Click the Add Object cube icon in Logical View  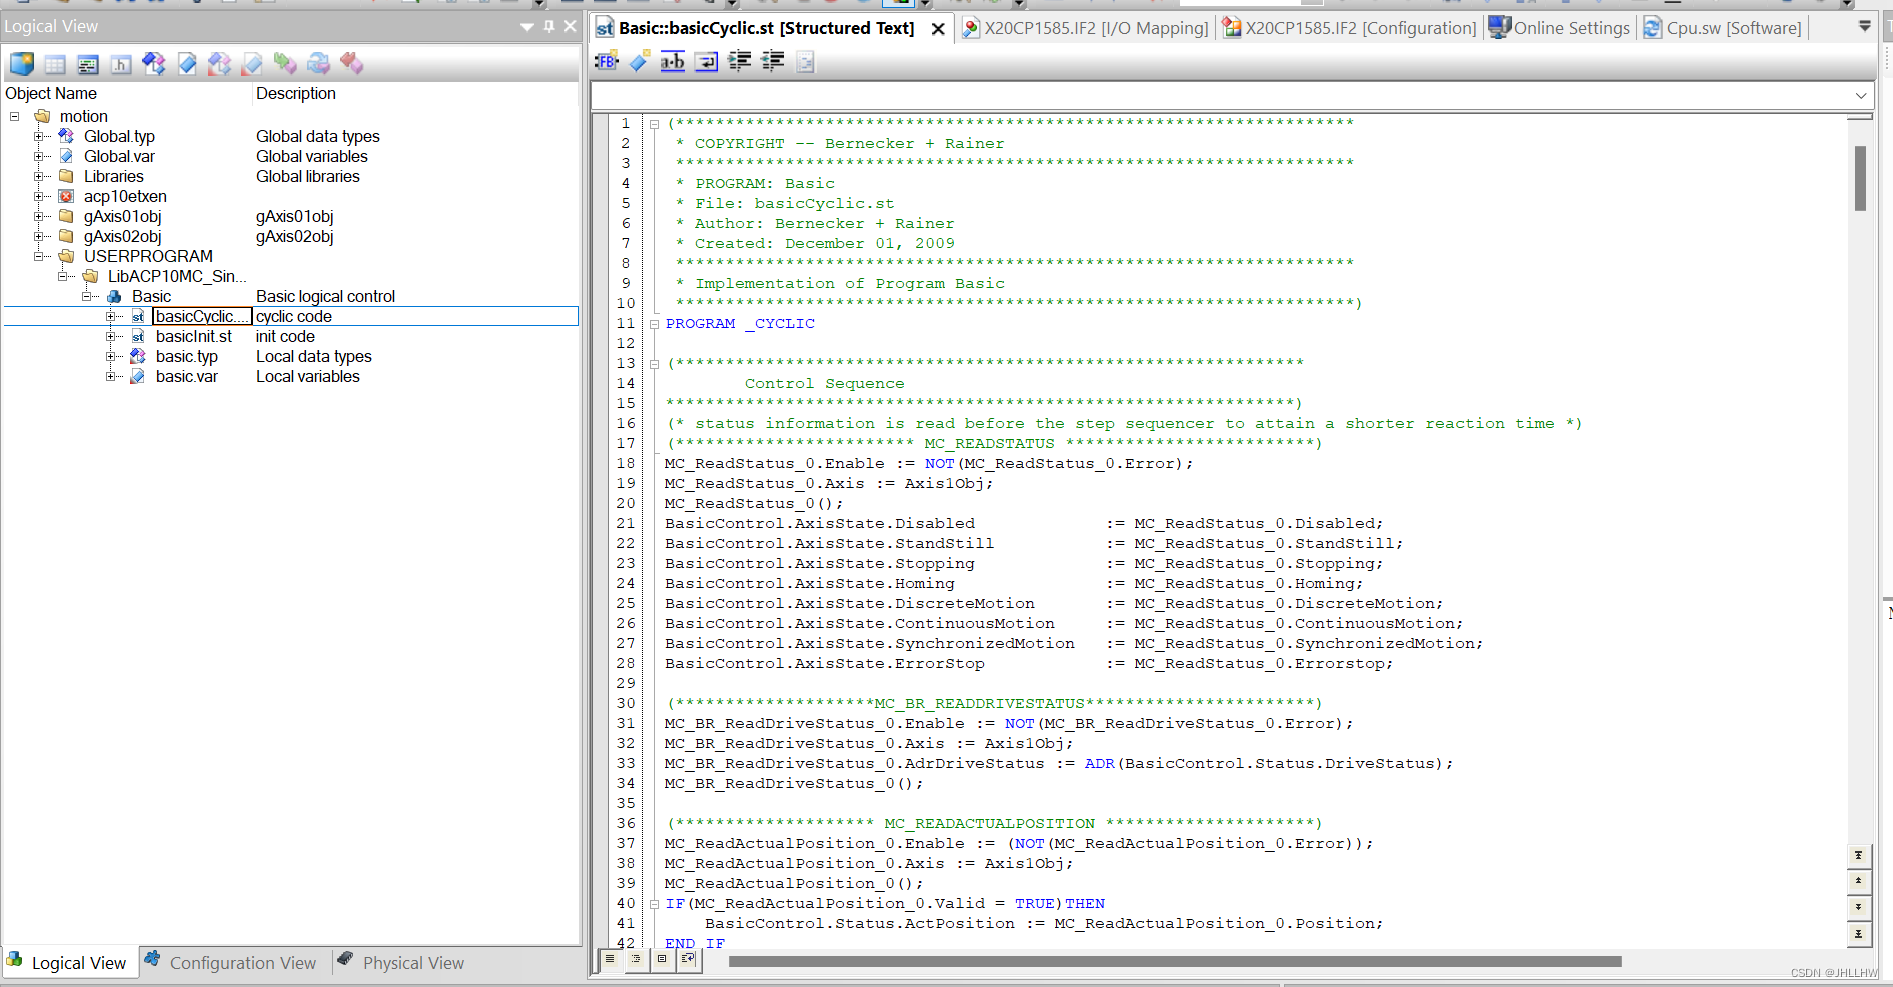coord(22,64)
